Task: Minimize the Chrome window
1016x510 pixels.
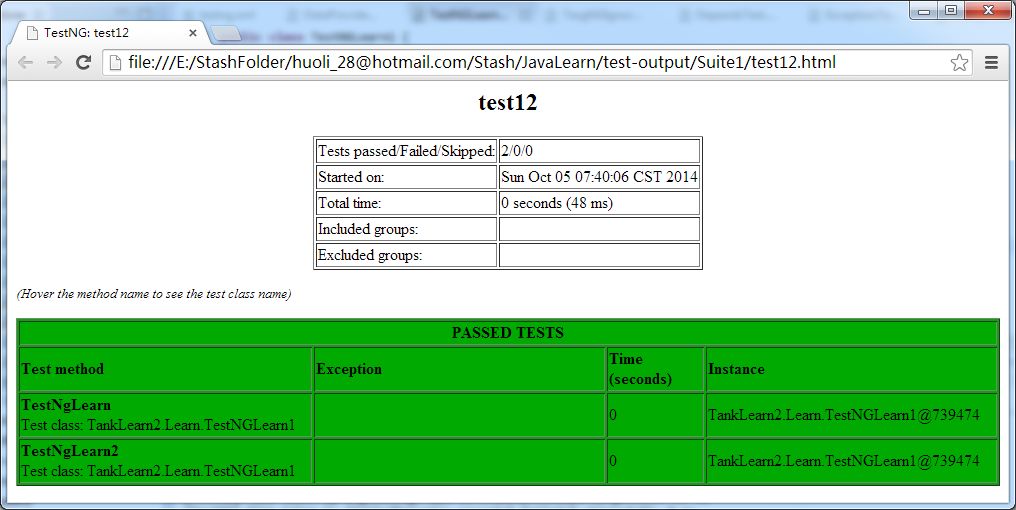Action: pos(924,10)
